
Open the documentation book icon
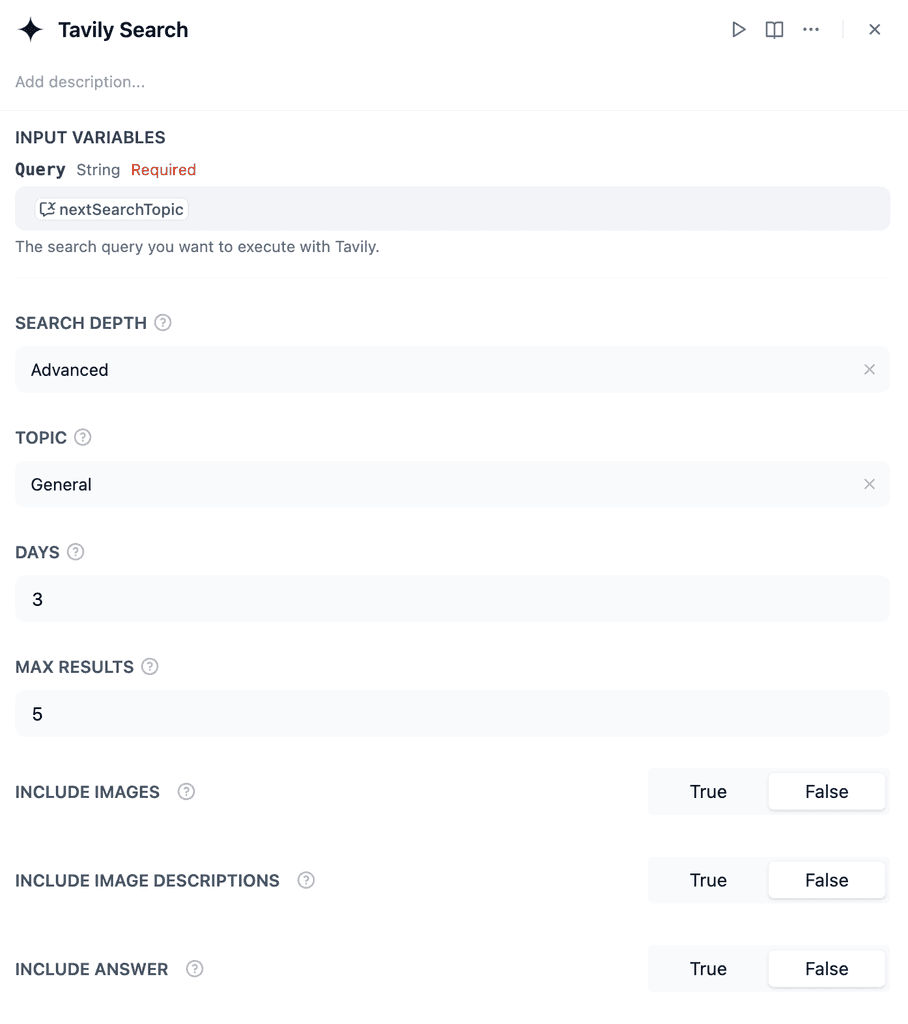coord(774,29)
